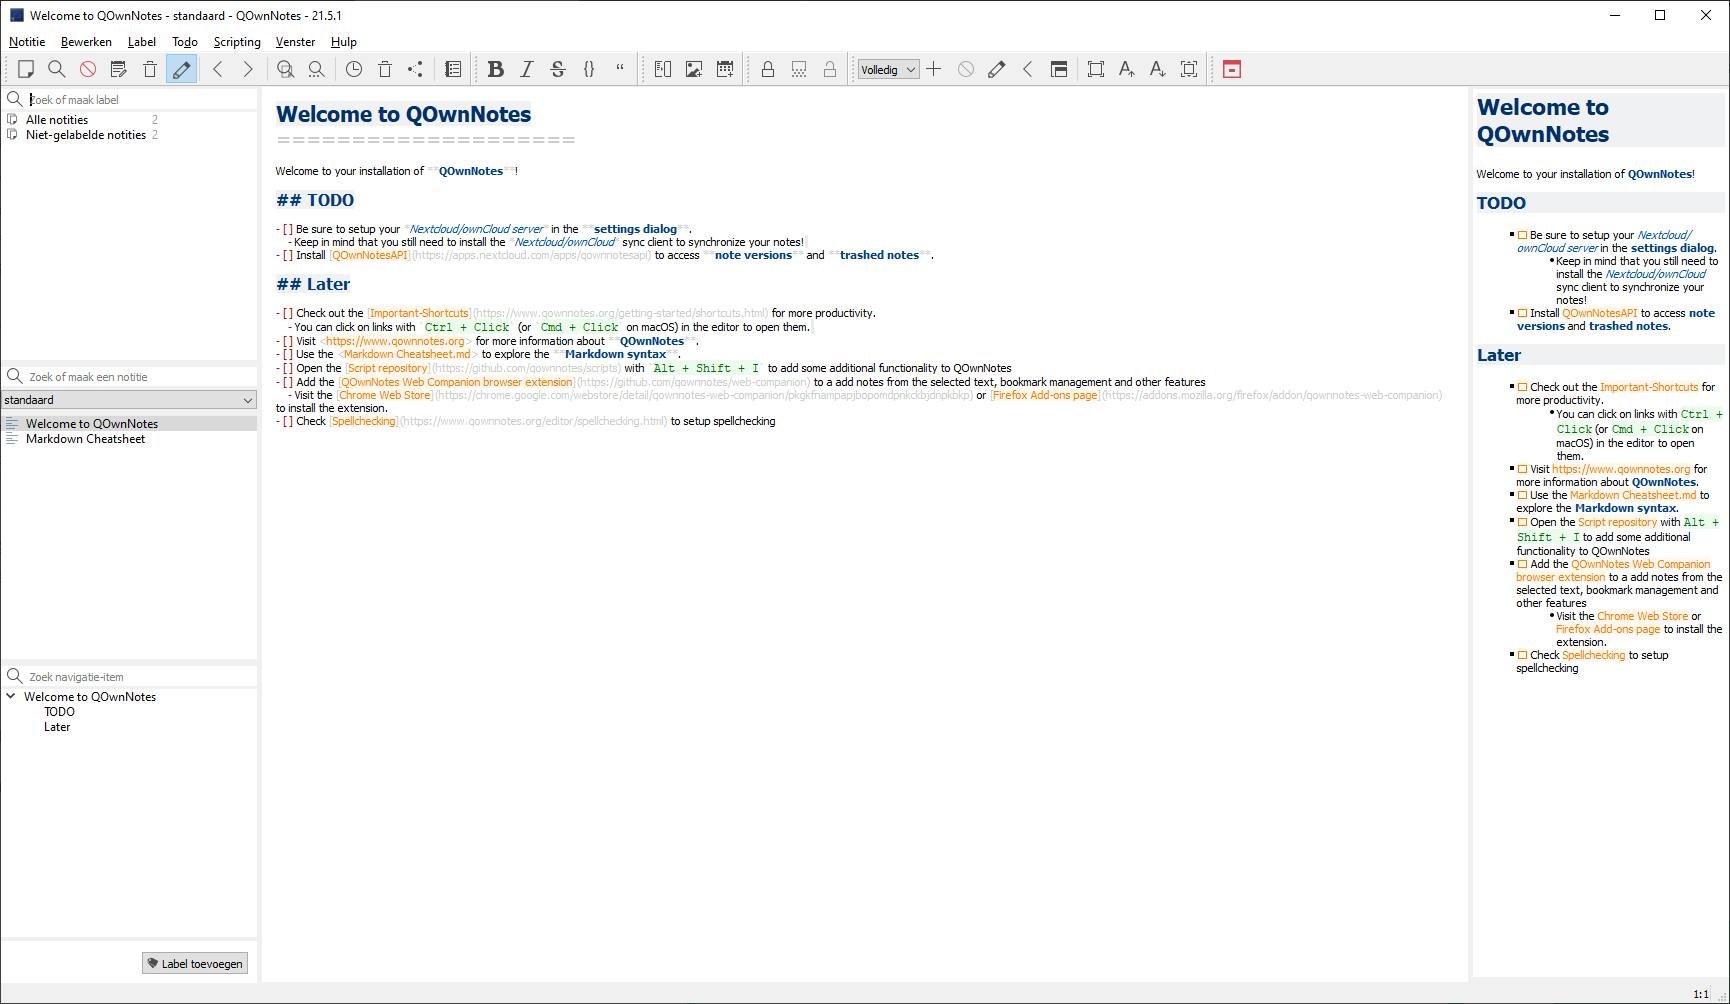
Task: Click the 'Zoek of maak een notitie' field
Action: pyautogui.click(x=135, y=377)
